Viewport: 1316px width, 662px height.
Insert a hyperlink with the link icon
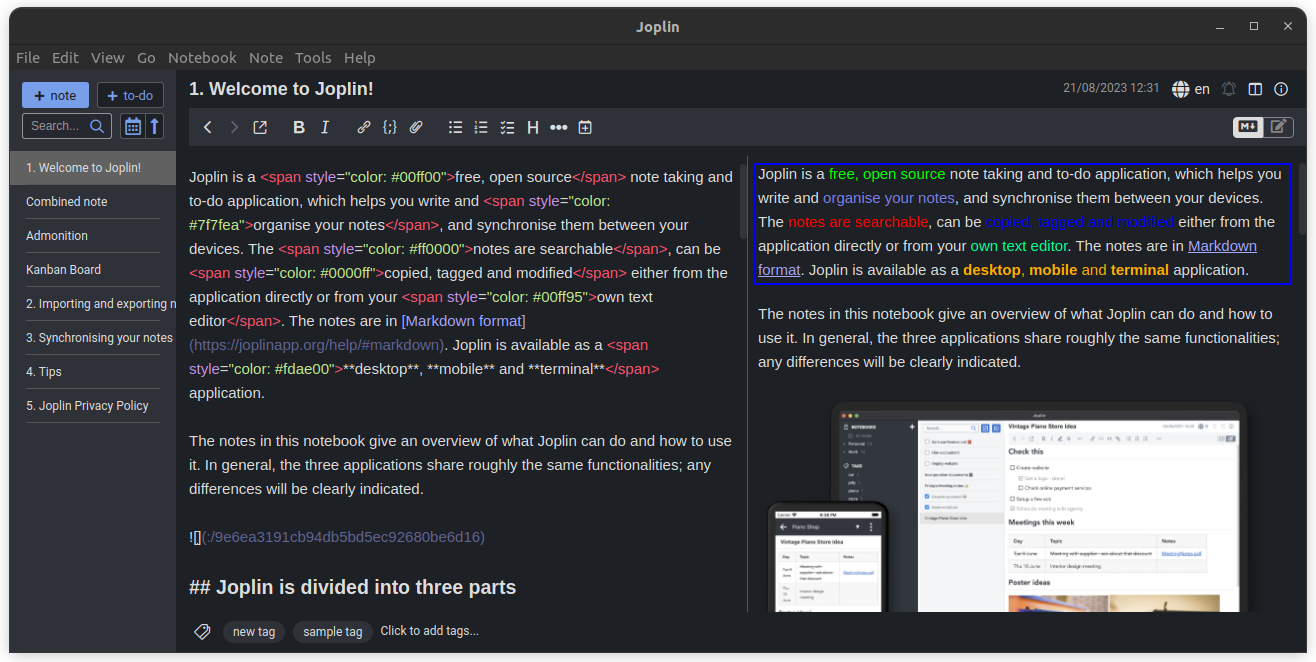[x=364, y=127]
